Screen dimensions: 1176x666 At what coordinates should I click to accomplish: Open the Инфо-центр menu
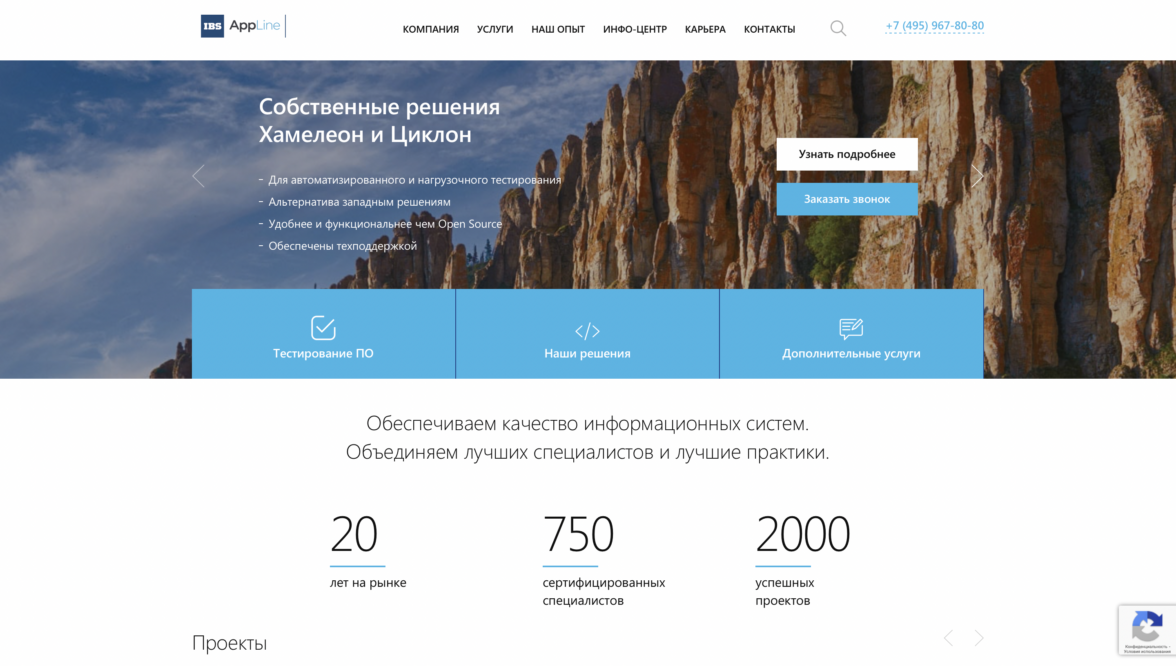pyautogui.click(x=635, y=30)
